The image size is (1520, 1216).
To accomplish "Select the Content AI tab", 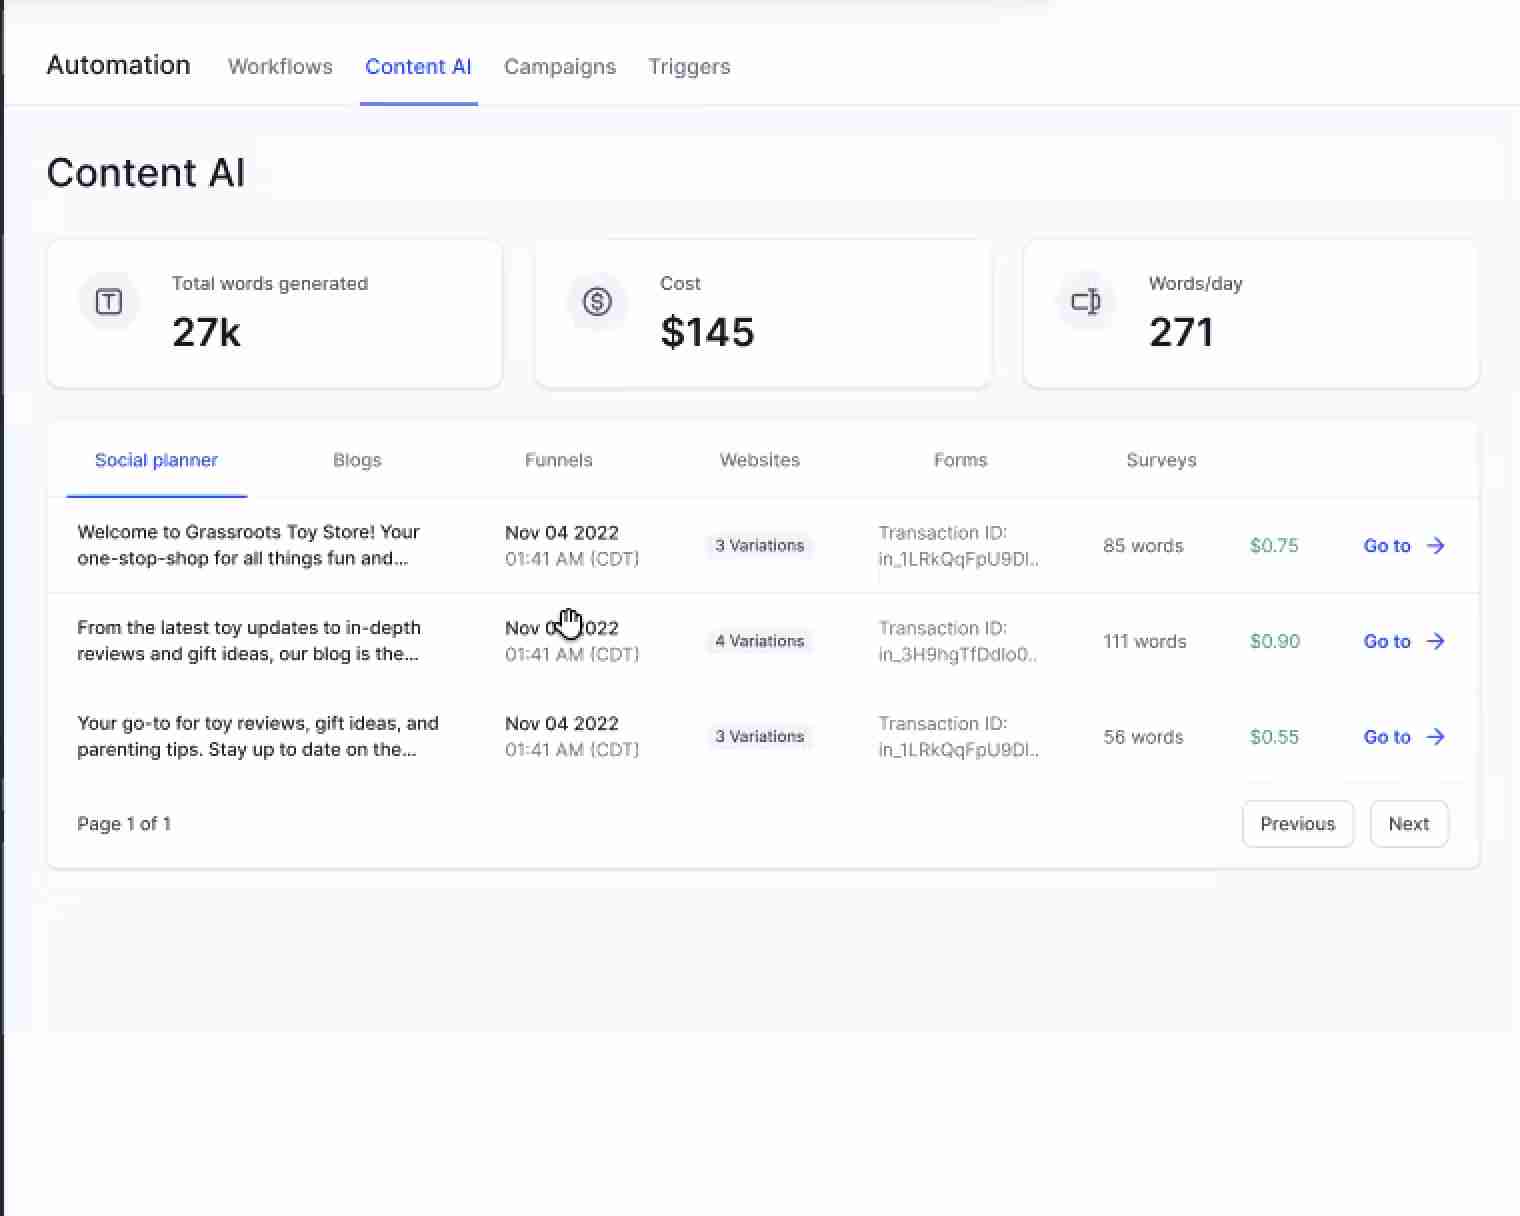I will tap(418, 67).
